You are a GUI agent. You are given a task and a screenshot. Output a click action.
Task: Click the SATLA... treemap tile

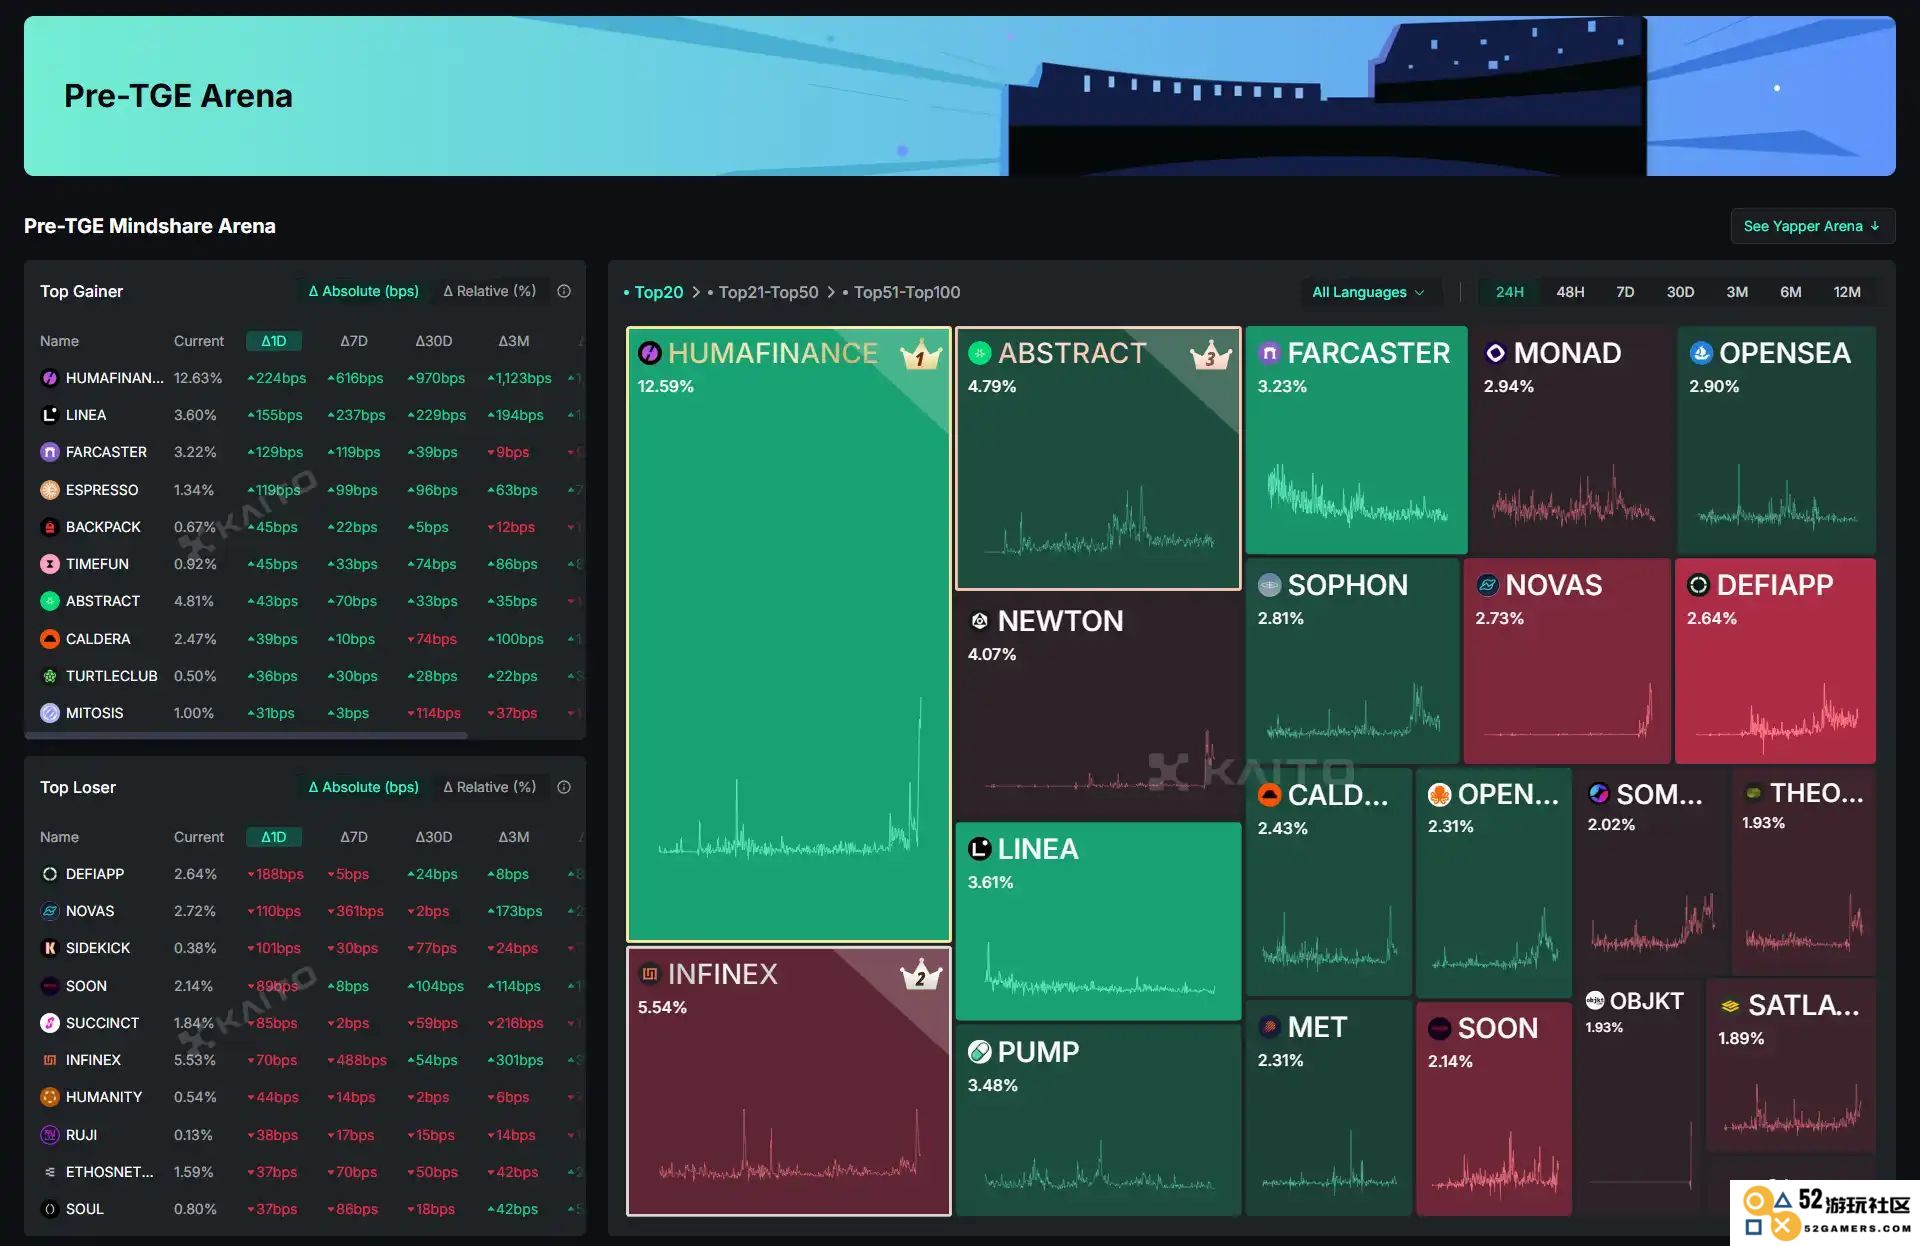[1791, 1065]
